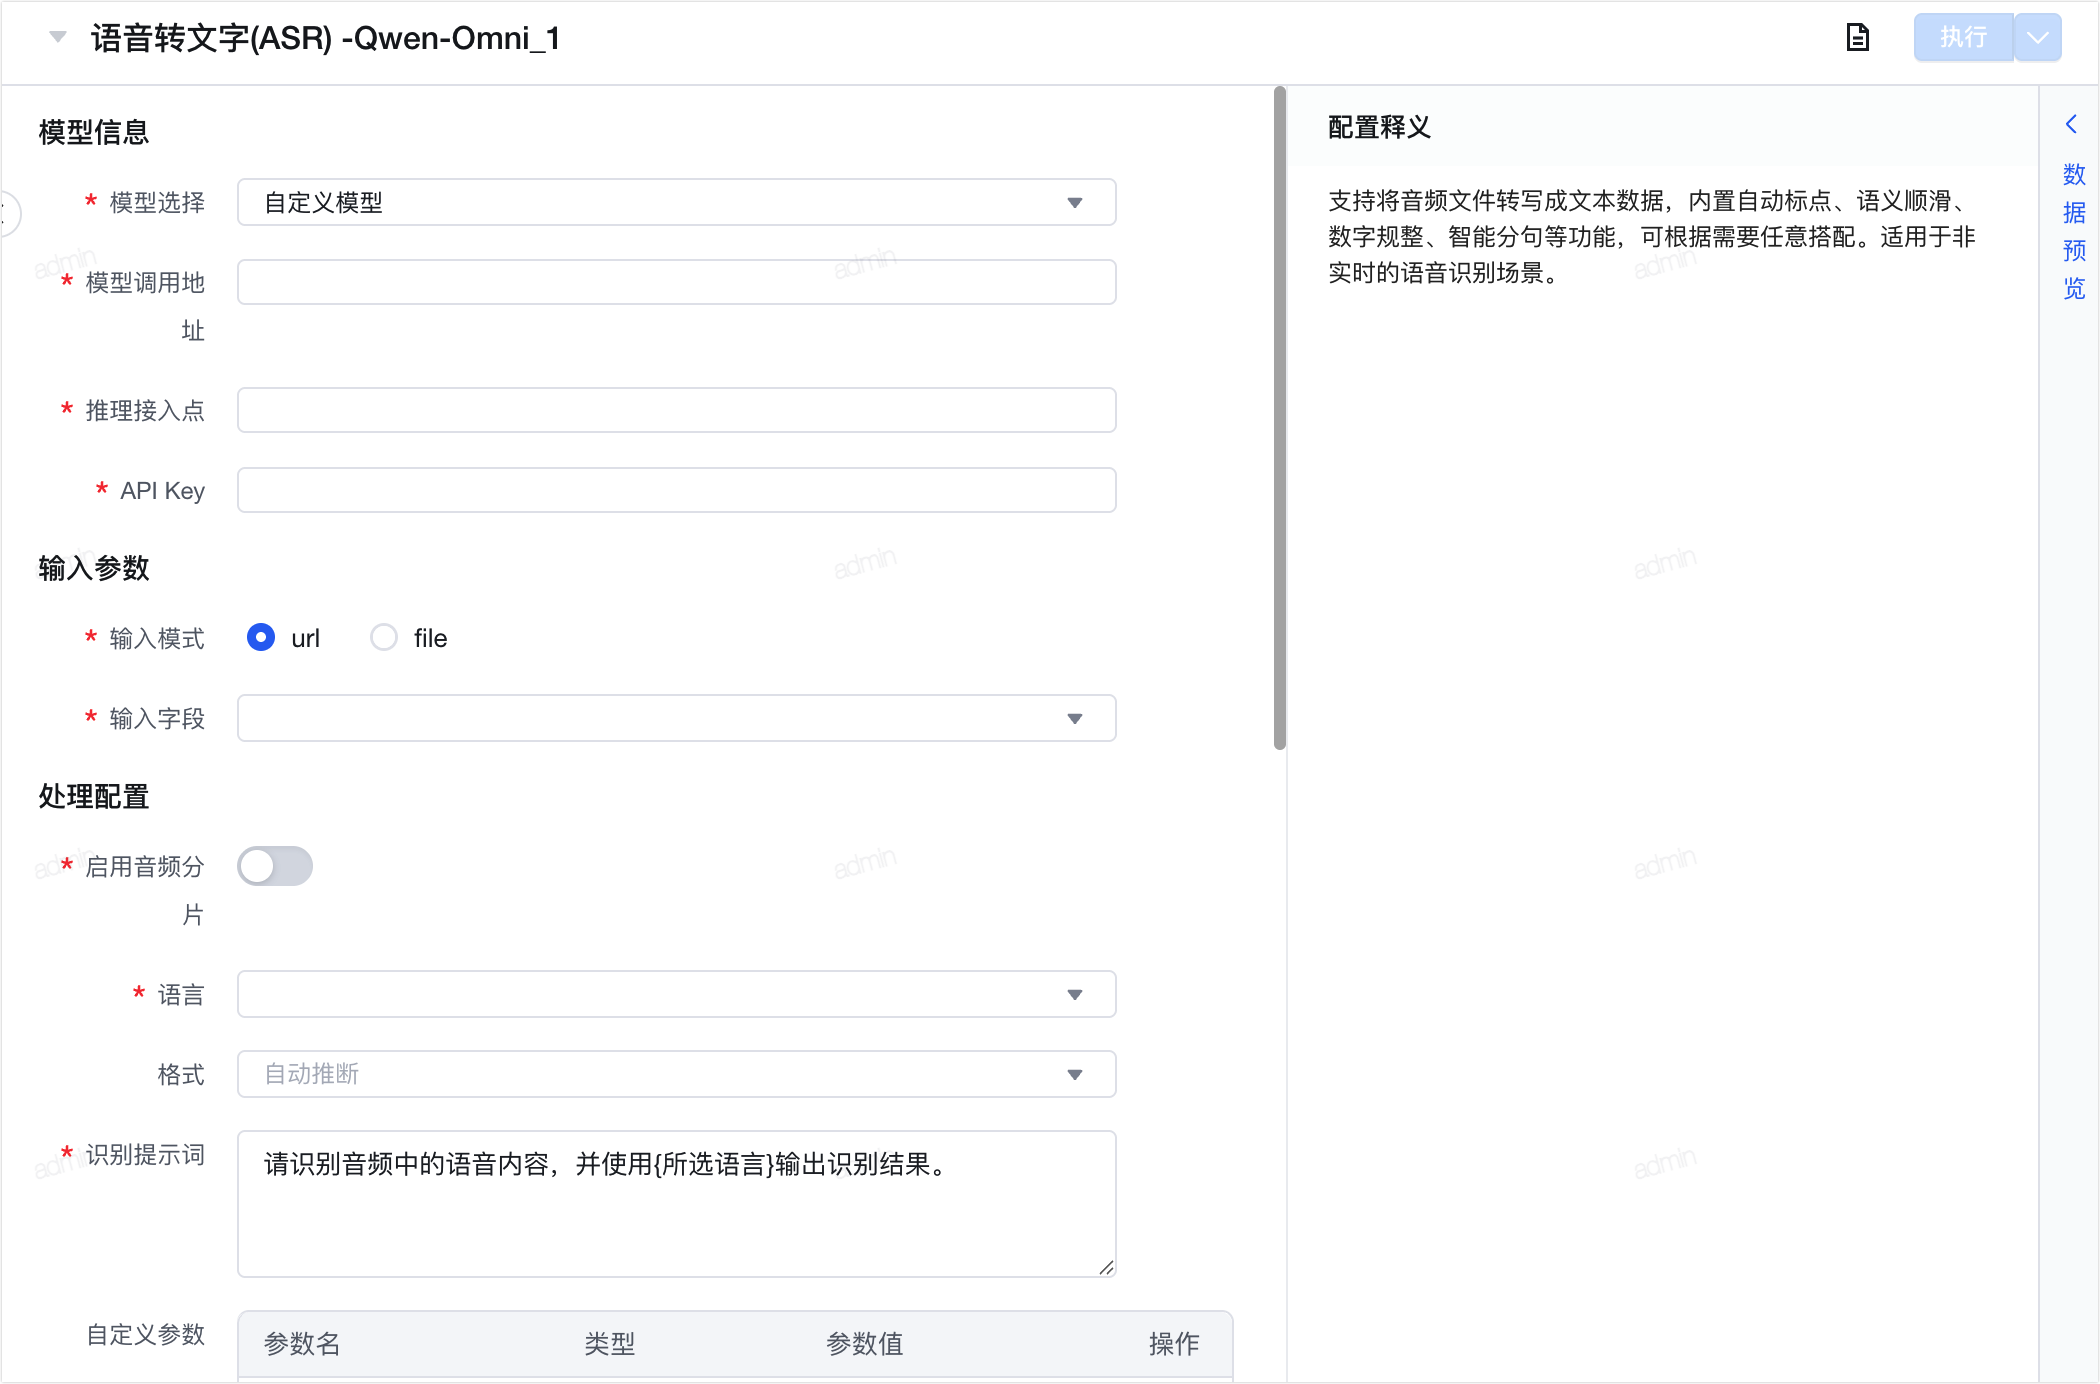Expand the 数据预览 side panel chevron
This screenshot has width=2100, height=1384.
point(2072,124)
